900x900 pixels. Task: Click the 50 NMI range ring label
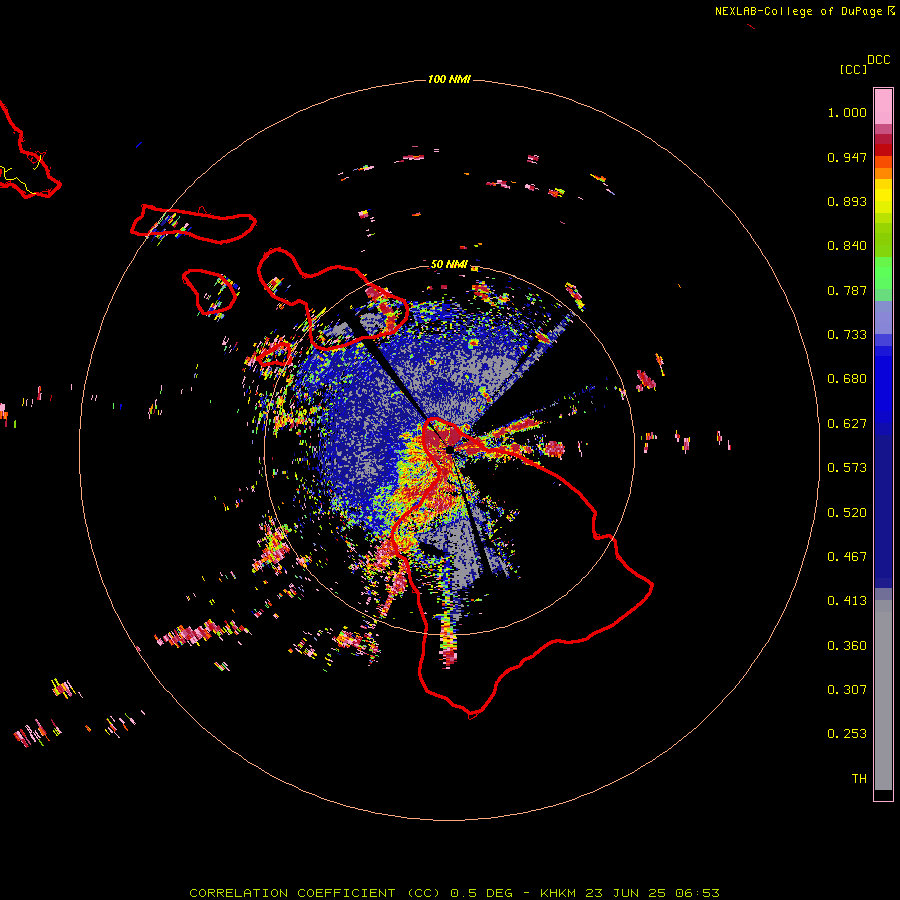coord(449,264)
